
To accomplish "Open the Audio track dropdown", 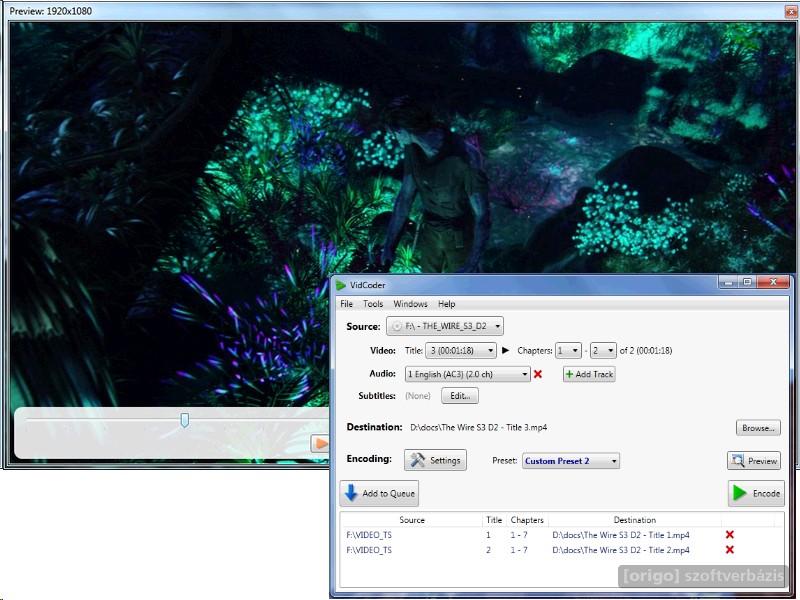I will click(x=467, y=374).
